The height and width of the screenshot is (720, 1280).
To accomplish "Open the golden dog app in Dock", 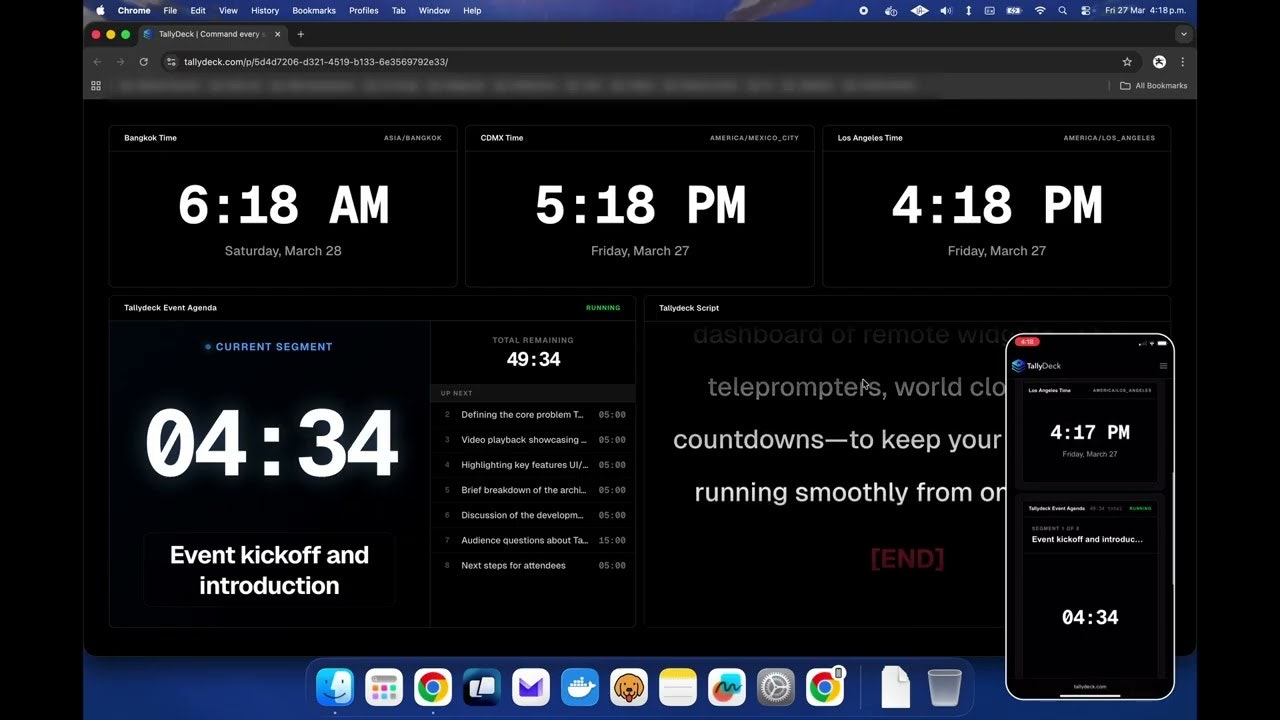I will click(629, 687).
